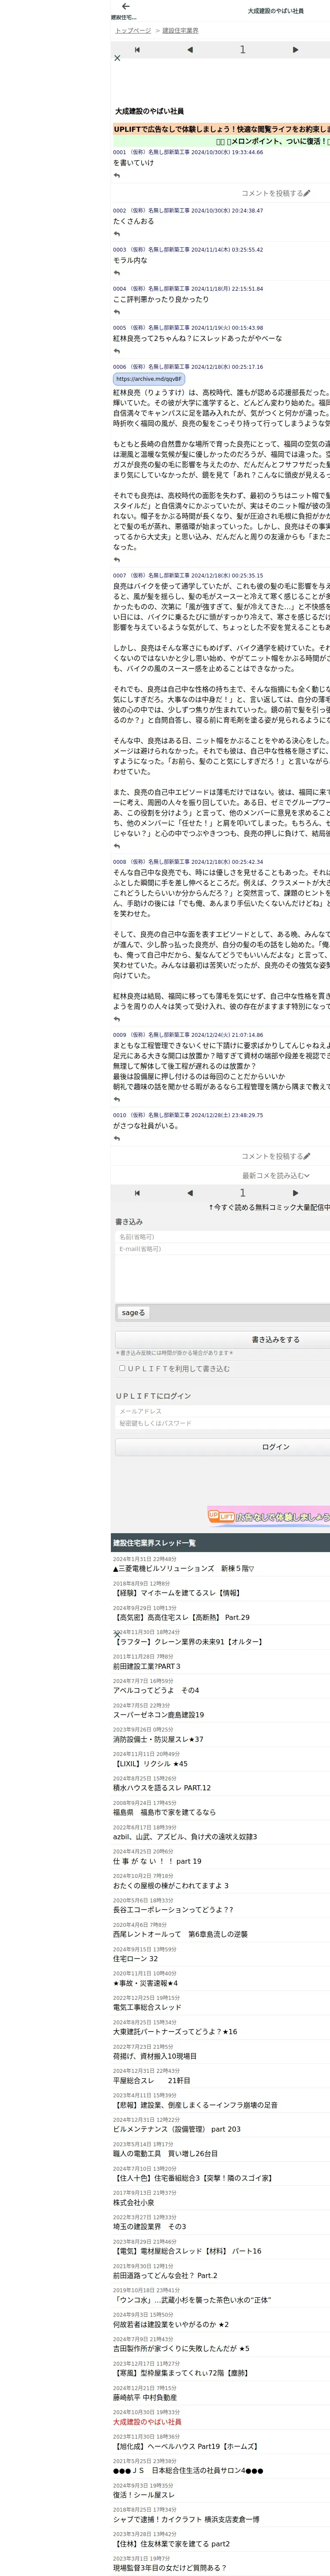Reply to post 0002 たくさんおる
Screen dimensions: 330x2576
(117, 234)
